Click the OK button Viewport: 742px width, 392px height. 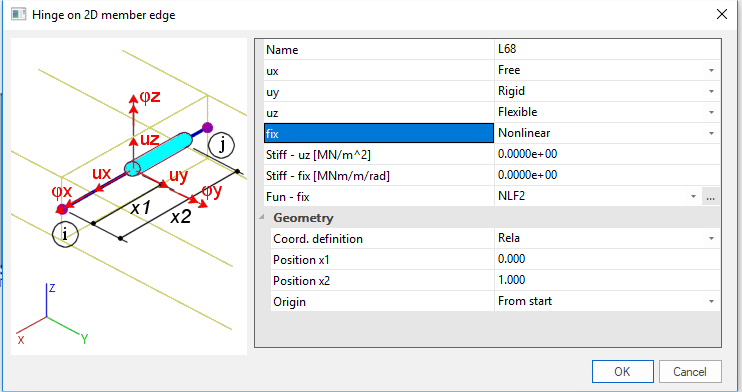[x=622, y=372]
